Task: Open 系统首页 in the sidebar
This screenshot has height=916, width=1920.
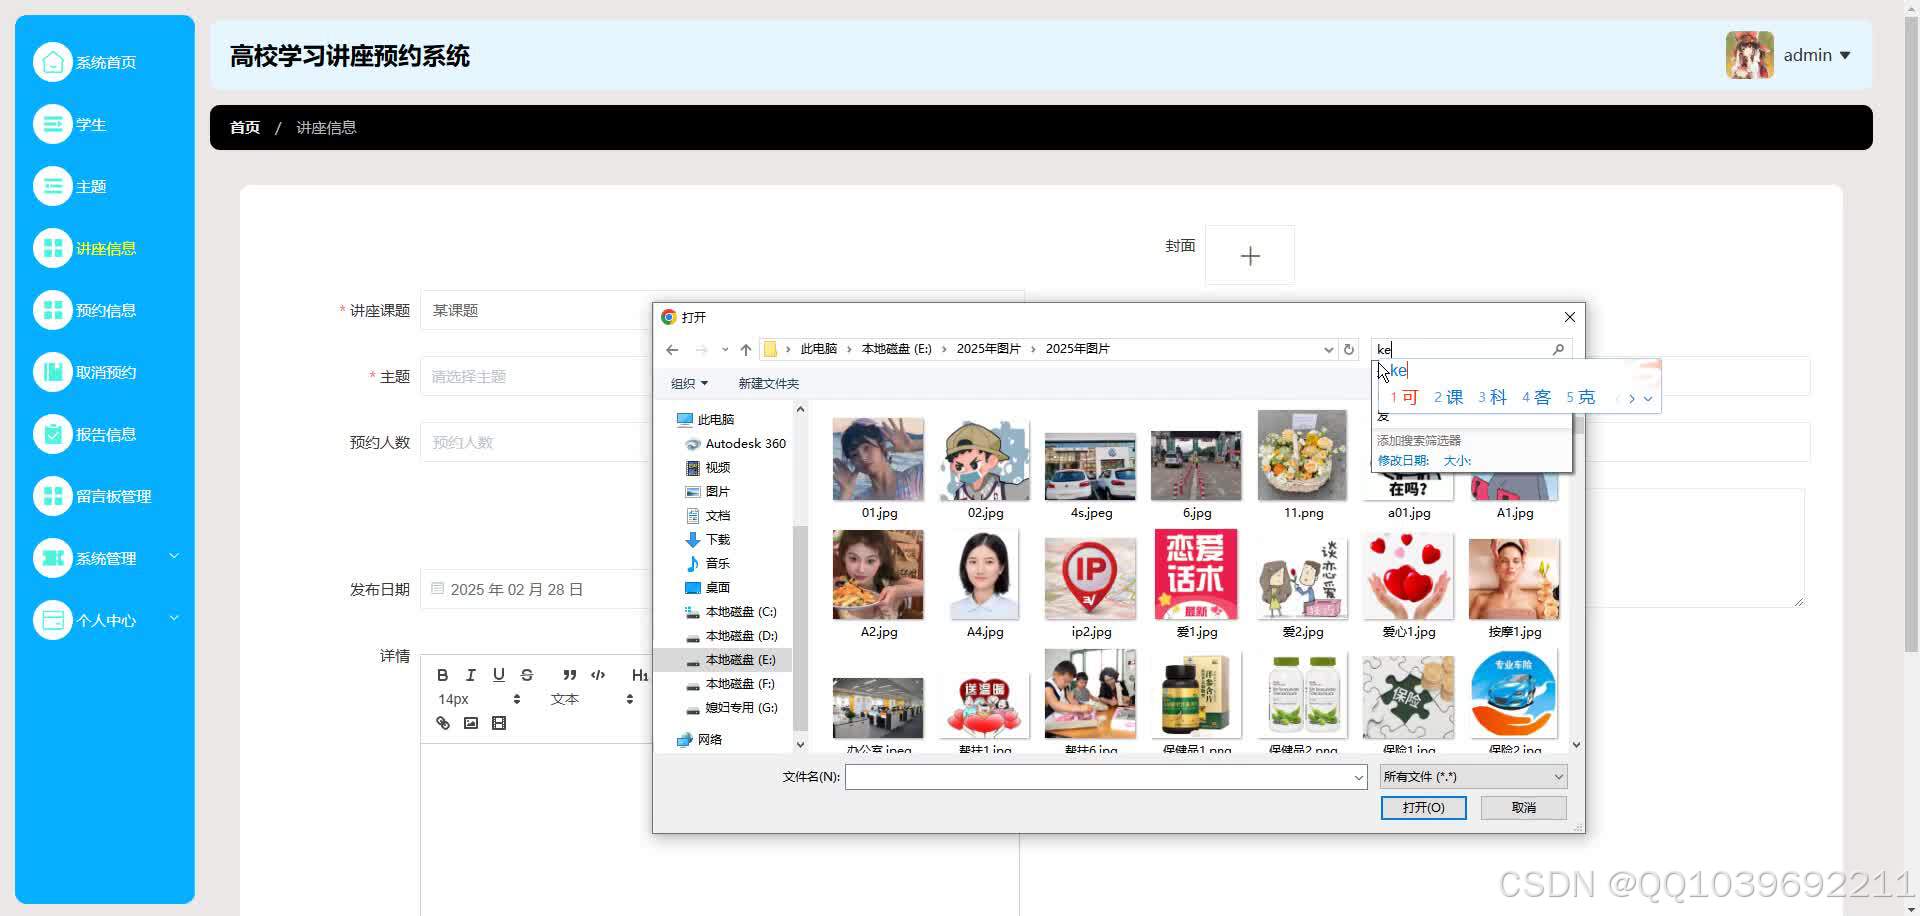Action: point(85,62)
